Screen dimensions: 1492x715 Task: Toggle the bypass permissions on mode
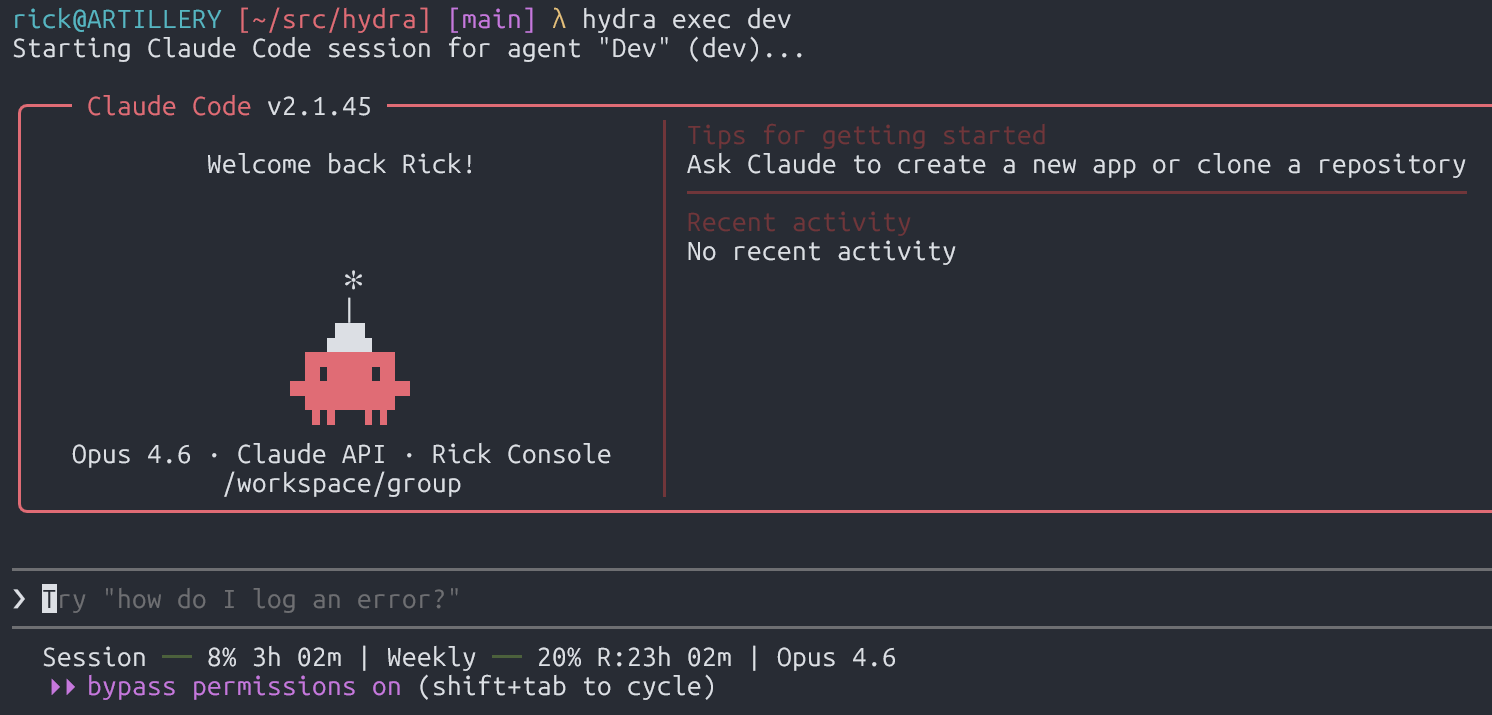pos(244,687)
